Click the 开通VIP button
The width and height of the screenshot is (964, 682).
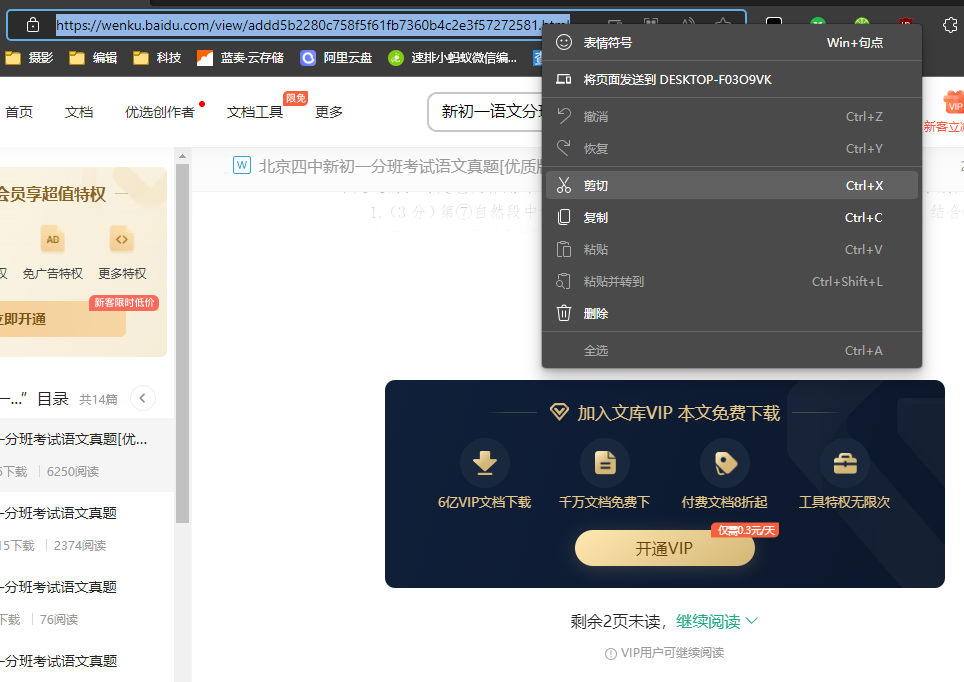tap(665, 548)
